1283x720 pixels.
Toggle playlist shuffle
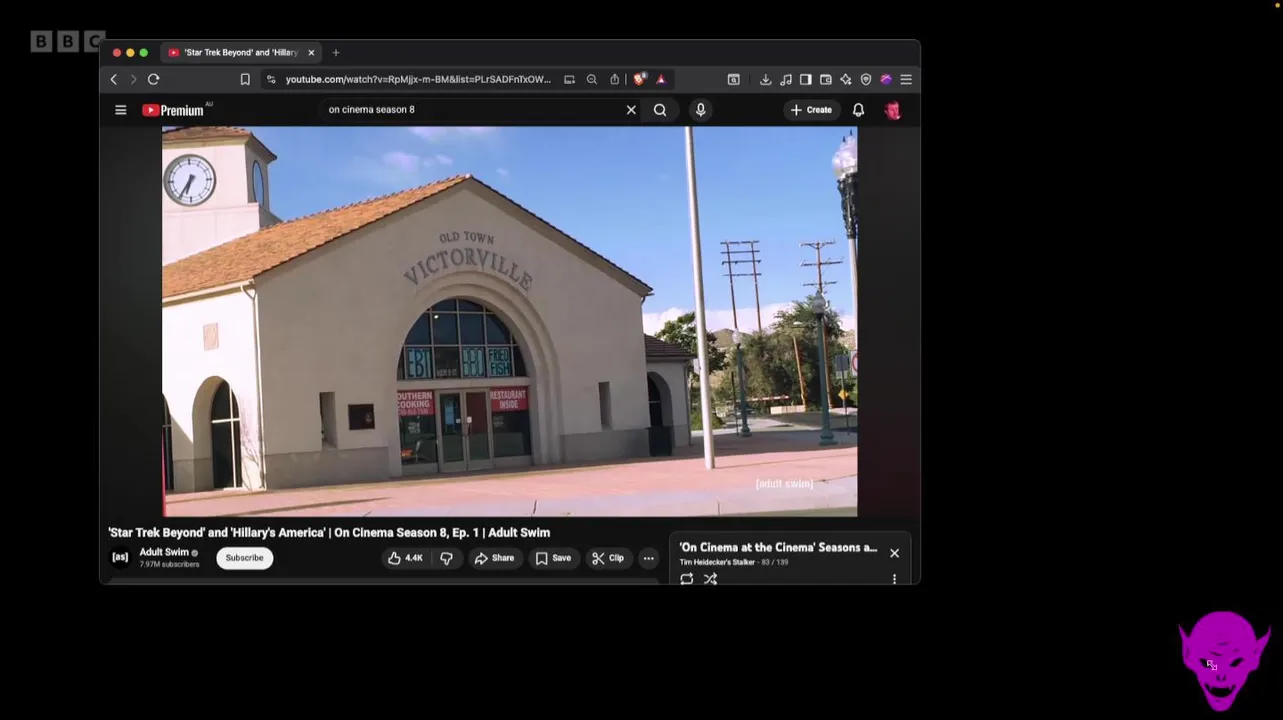[710, 578]
